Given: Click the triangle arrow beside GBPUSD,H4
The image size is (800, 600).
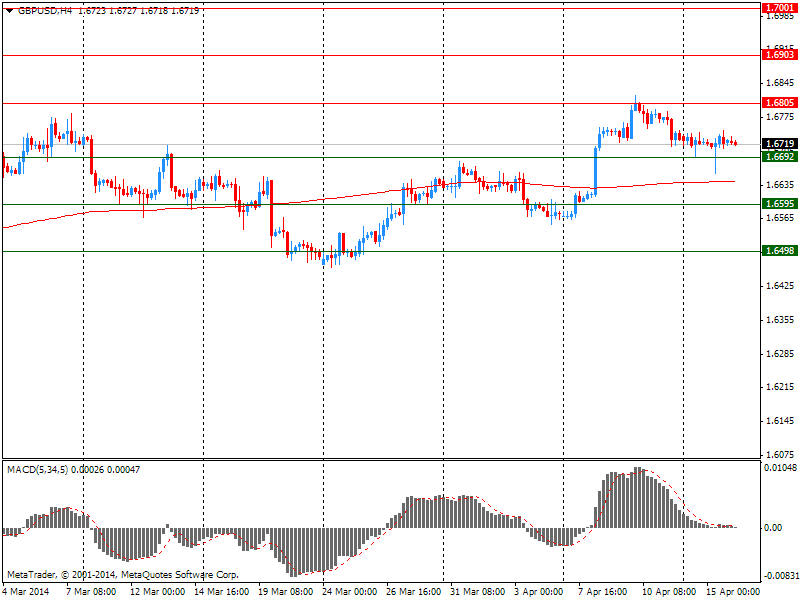Looking at the screenshot, I should tap(8, 10).
